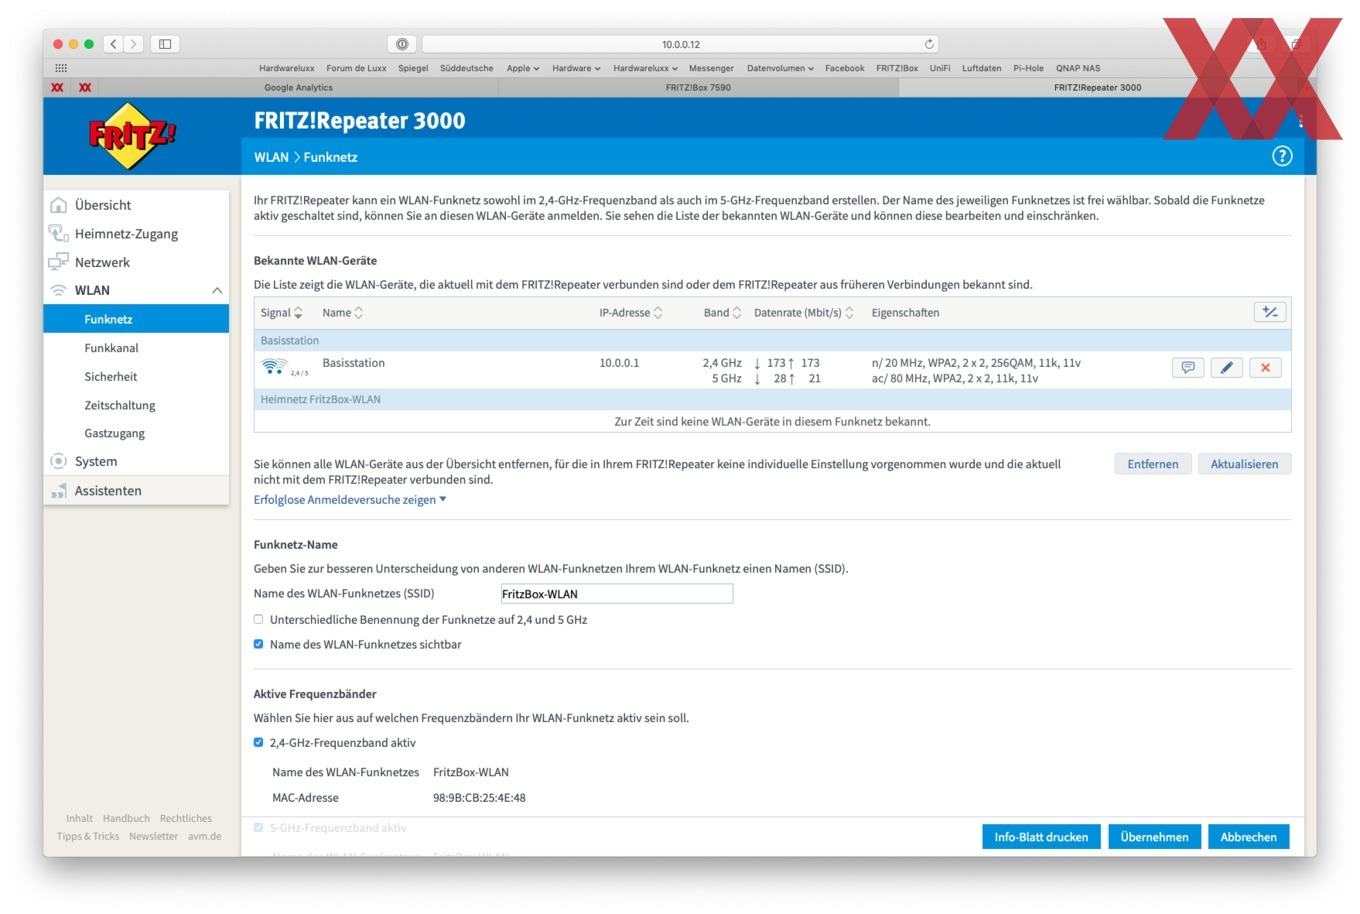Open the avm.de footer link
This screenshot has width=1360, height=914.
coord(205,836)
